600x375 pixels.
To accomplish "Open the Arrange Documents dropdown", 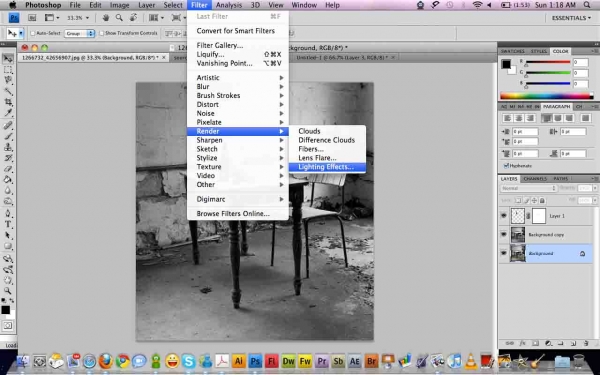I will tap(157, 18).
